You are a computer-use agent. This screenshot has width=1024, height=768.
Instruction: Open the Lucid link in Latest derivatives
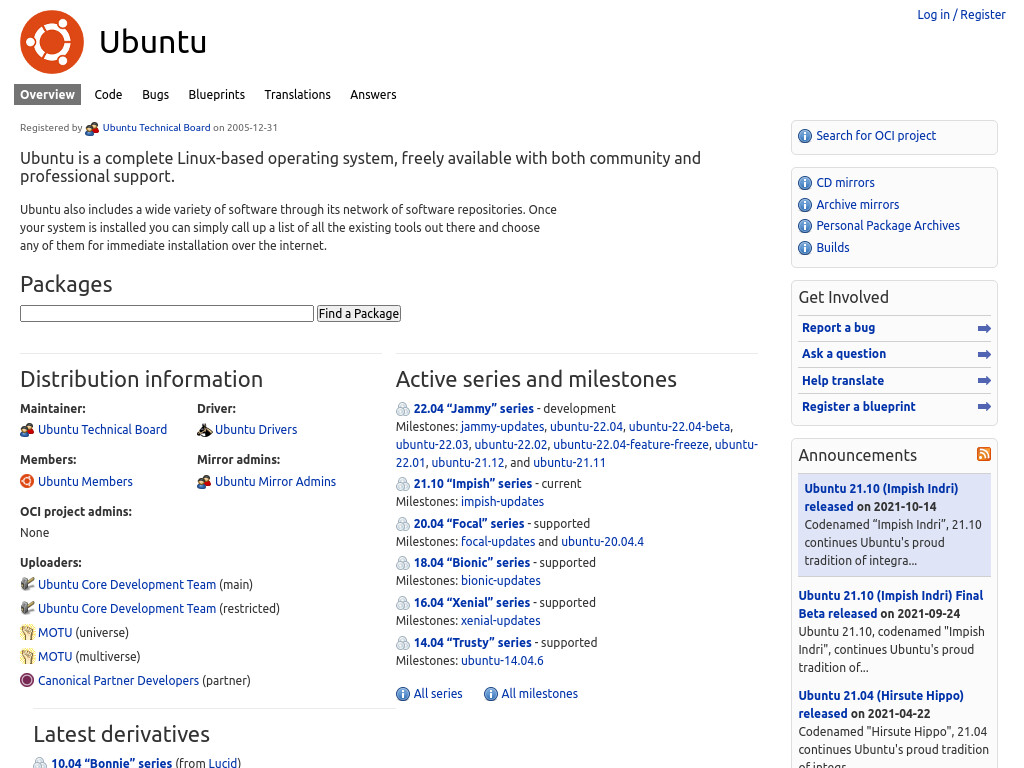coord(223,763)
